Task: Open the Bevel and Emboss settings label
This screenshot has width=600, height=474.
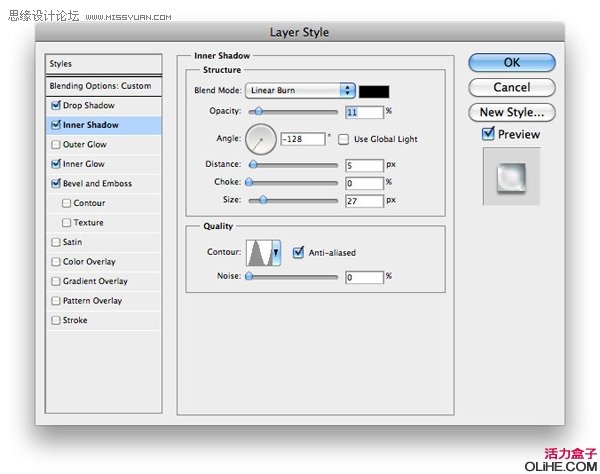Action: 97,183
